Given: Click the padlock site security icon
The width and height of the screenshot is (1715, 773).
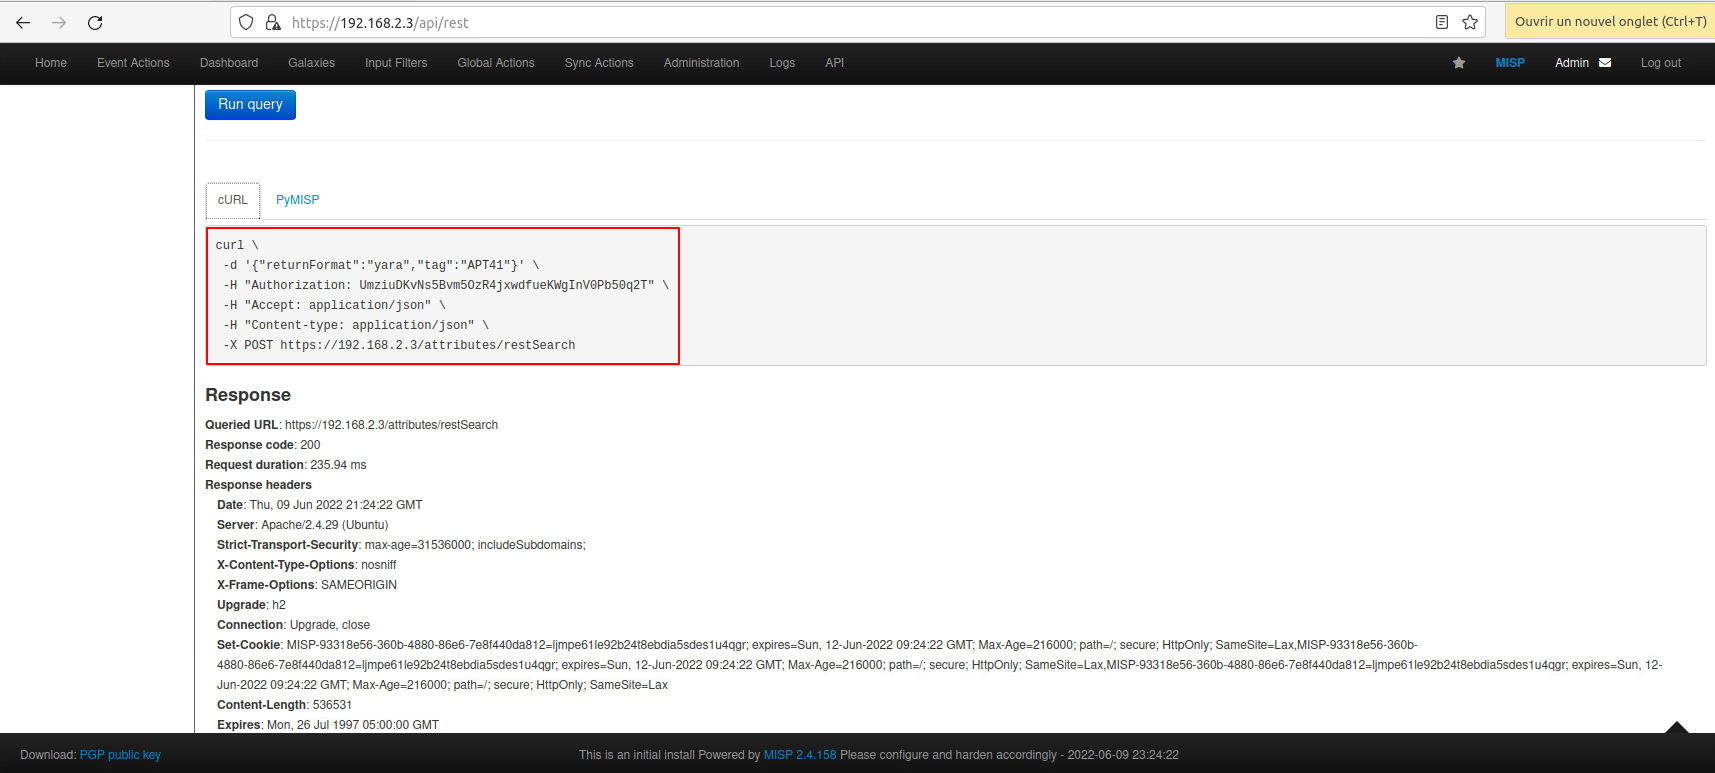Looking at the screenshot, I should [x=272, y=22].
